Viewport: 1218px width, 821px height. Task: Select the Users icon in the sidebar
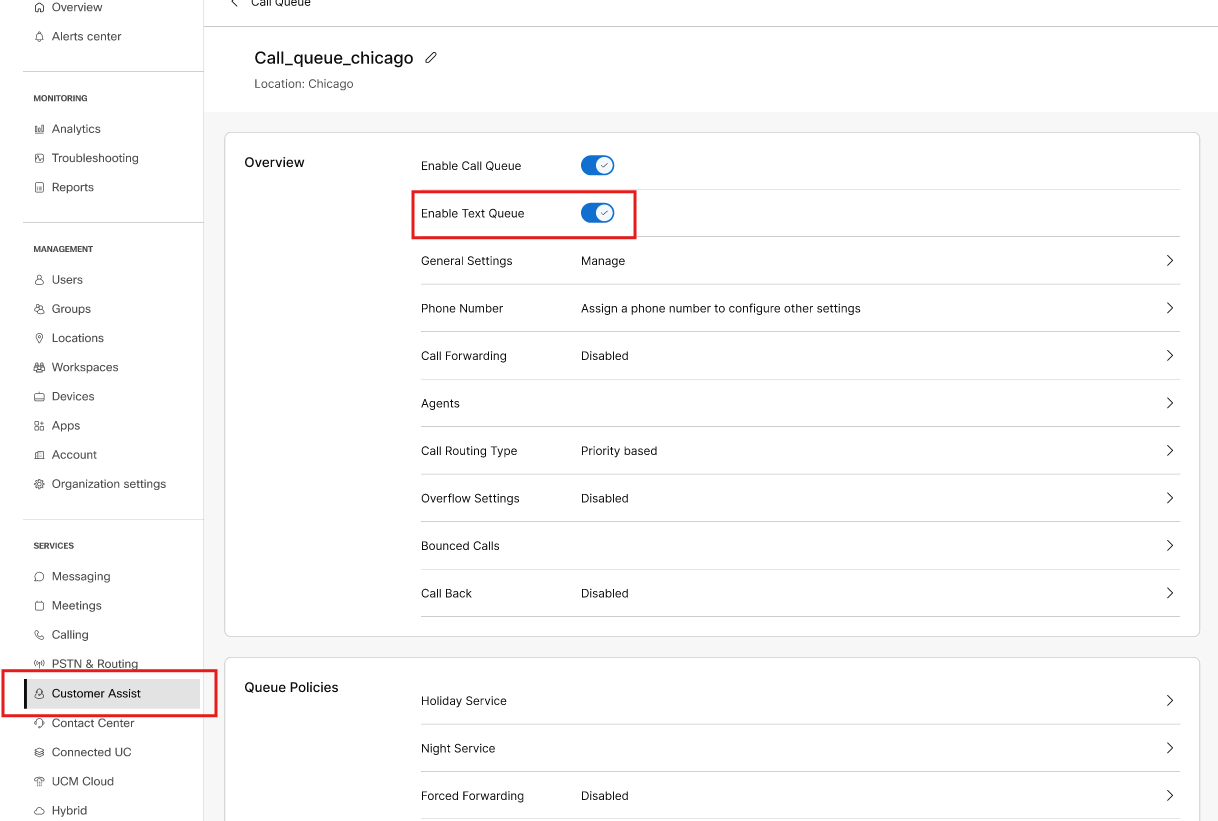(38, 279)
